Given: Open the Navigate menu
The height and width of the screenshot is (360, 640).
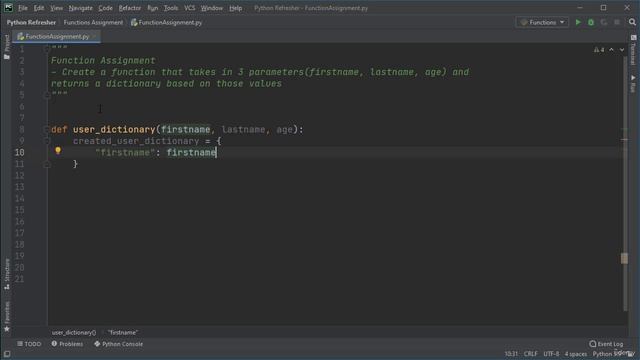Looking at the screenshot, I should click(80, 8).
